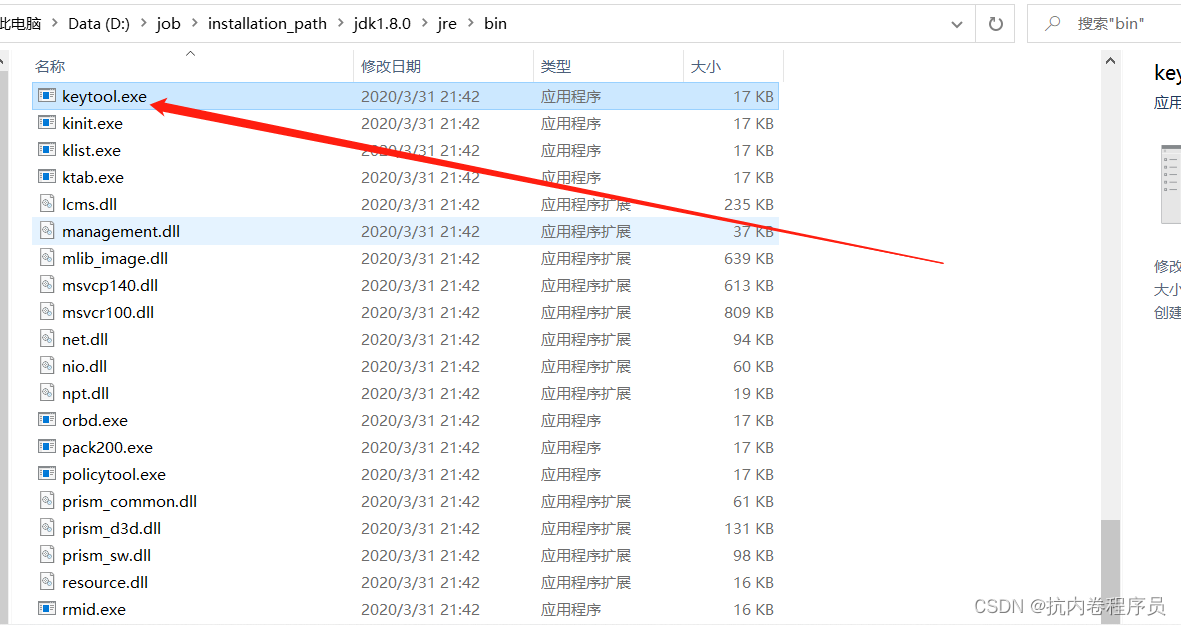1181x625 pixels.
Task: Select the management.dll file icon
Action: [x=47, y=231]
